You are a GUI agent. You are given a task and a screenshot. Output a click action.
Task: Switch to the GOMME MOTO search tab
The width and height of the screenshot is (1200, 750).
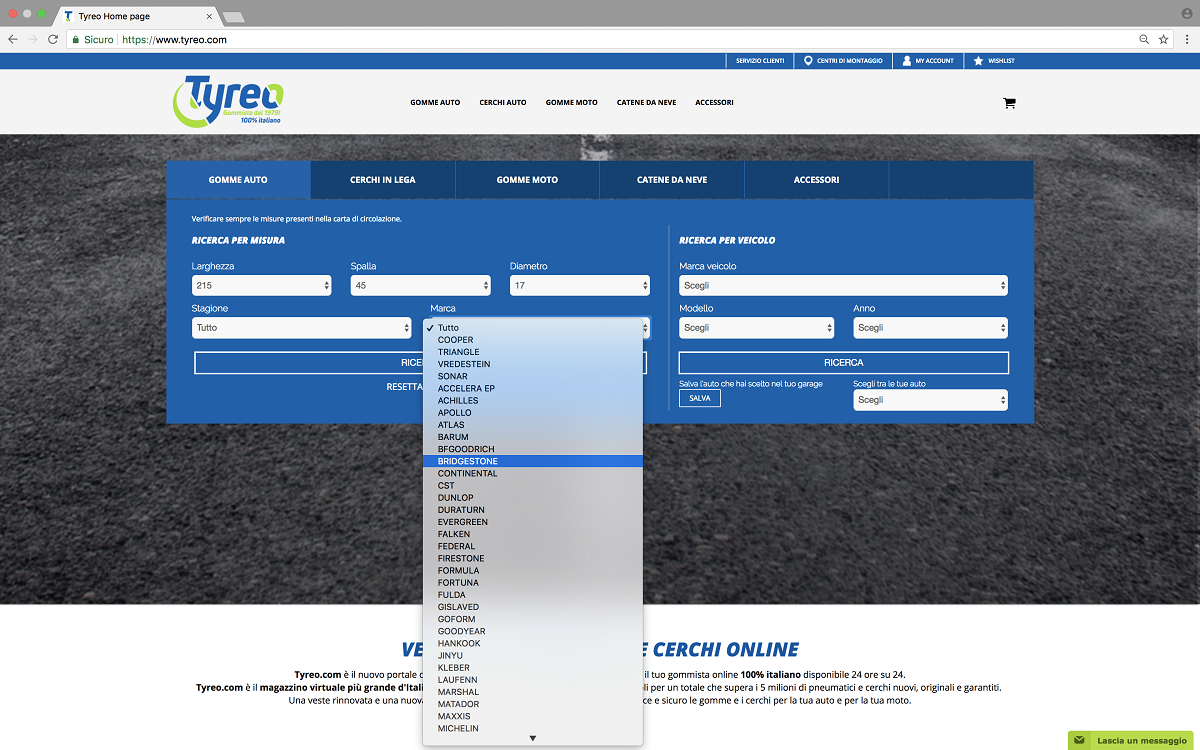527,180
